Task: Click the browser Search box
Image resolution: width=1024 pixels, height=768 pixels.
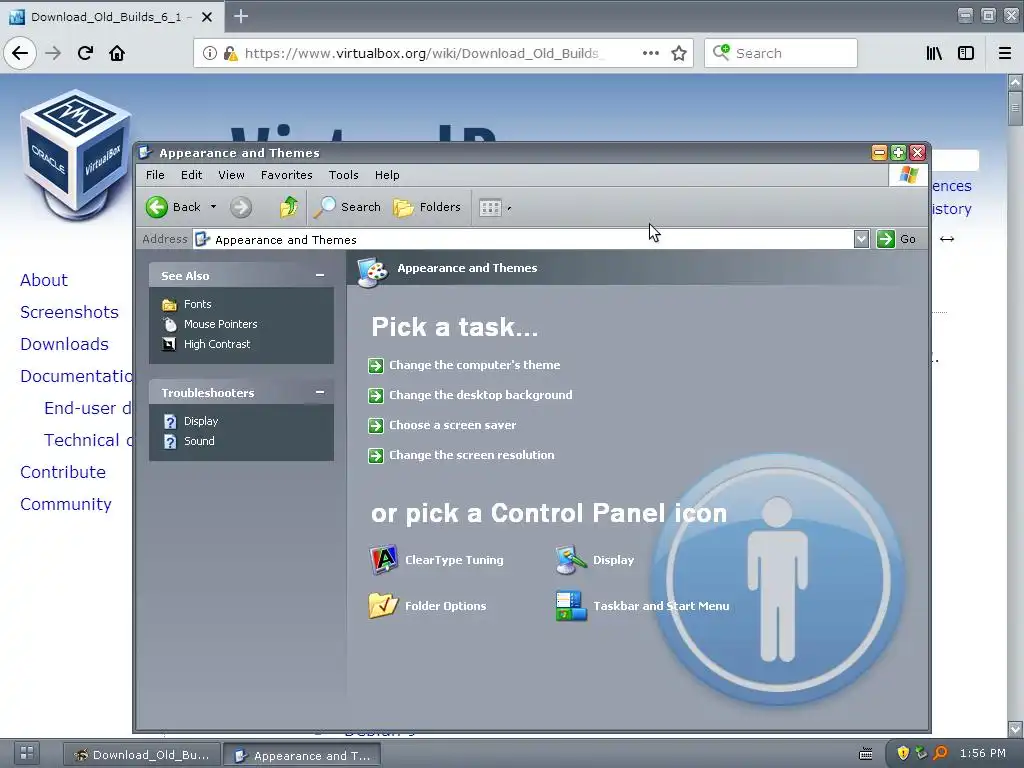Action: tap(781, 53)
